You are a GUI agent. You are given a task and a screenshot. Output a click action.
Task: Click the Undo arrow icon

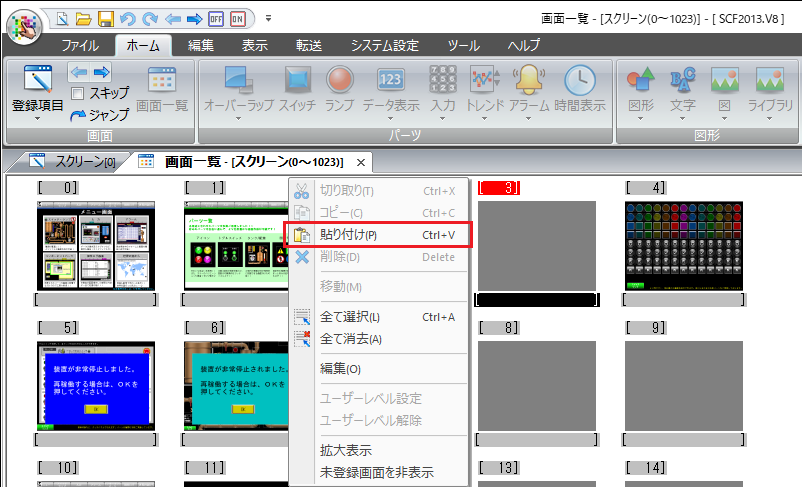[128, 18]
